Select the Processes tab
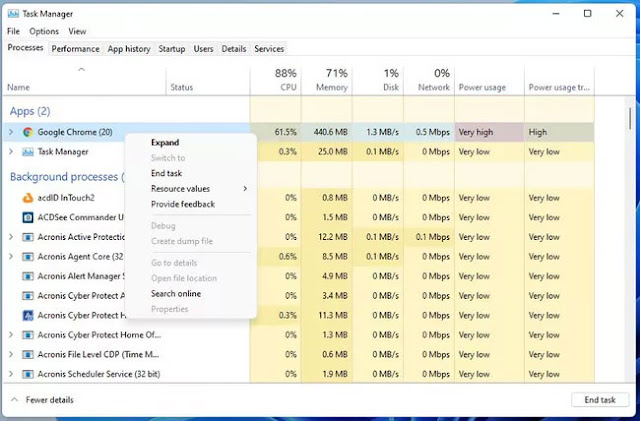This screenshot has width=640, height=421. [25, 48]
